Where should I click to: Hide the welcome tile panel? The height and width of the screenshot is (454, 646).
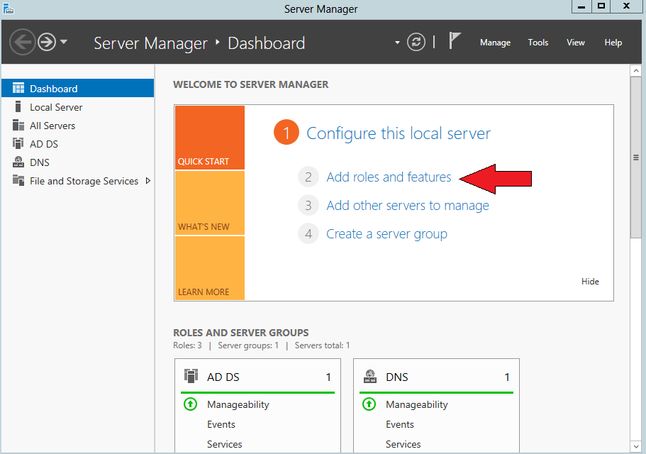[x=590, y=281]
